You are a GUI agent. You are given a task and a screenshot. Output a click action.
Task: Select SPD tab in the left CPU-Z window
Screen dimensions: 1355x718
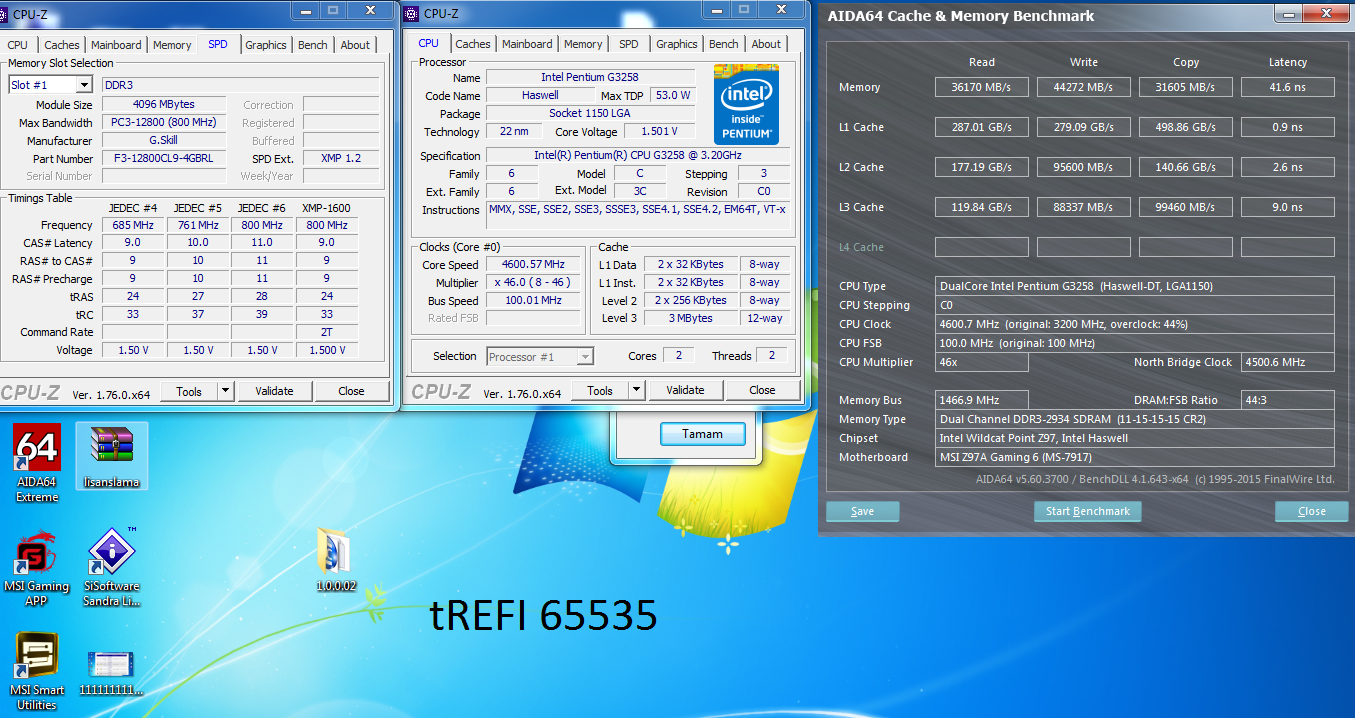(217, 44)
